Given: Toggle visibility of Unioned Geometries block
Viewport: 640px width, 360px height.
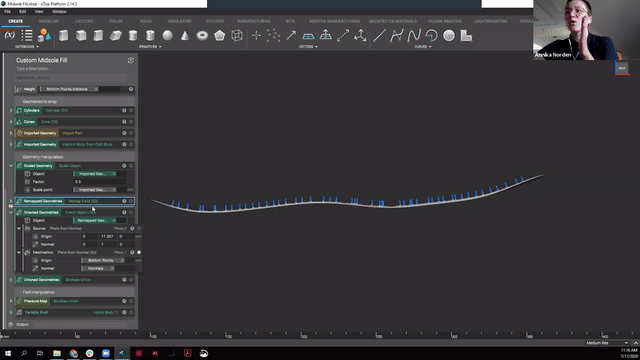Looking at the screenshot, I should tap(131, 280).
